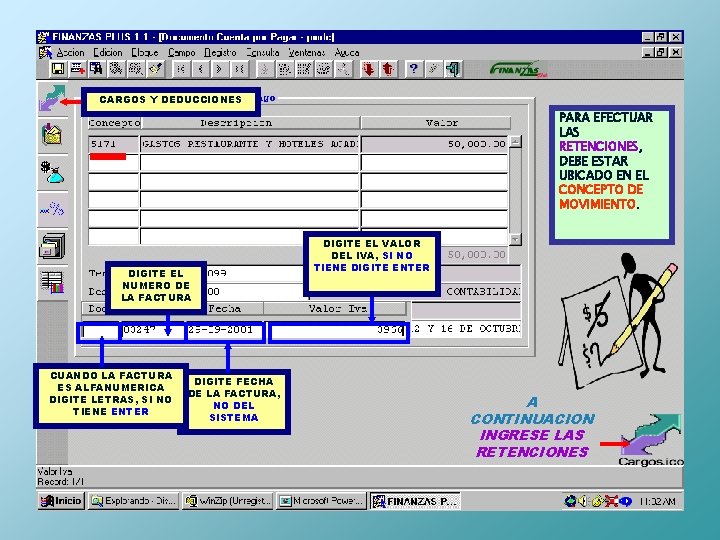
Task: Open the Campo menu
Action: (x=181, y=53)
